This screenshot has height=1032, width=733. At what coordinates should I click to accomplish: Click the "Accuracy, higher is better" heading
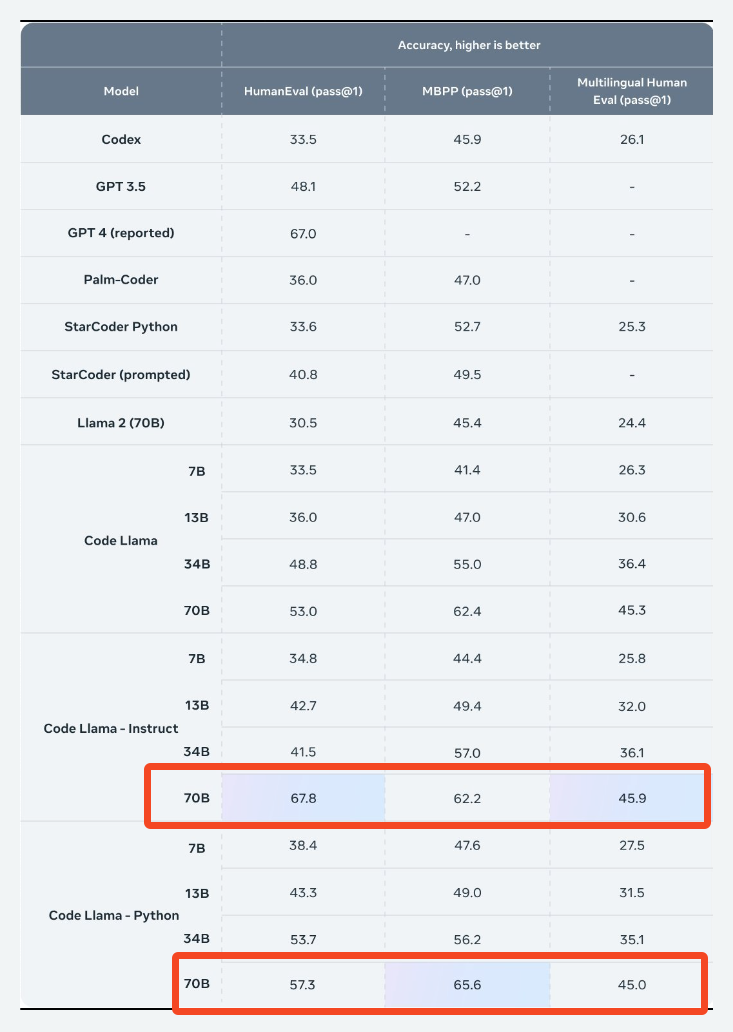tap(469, 45)
